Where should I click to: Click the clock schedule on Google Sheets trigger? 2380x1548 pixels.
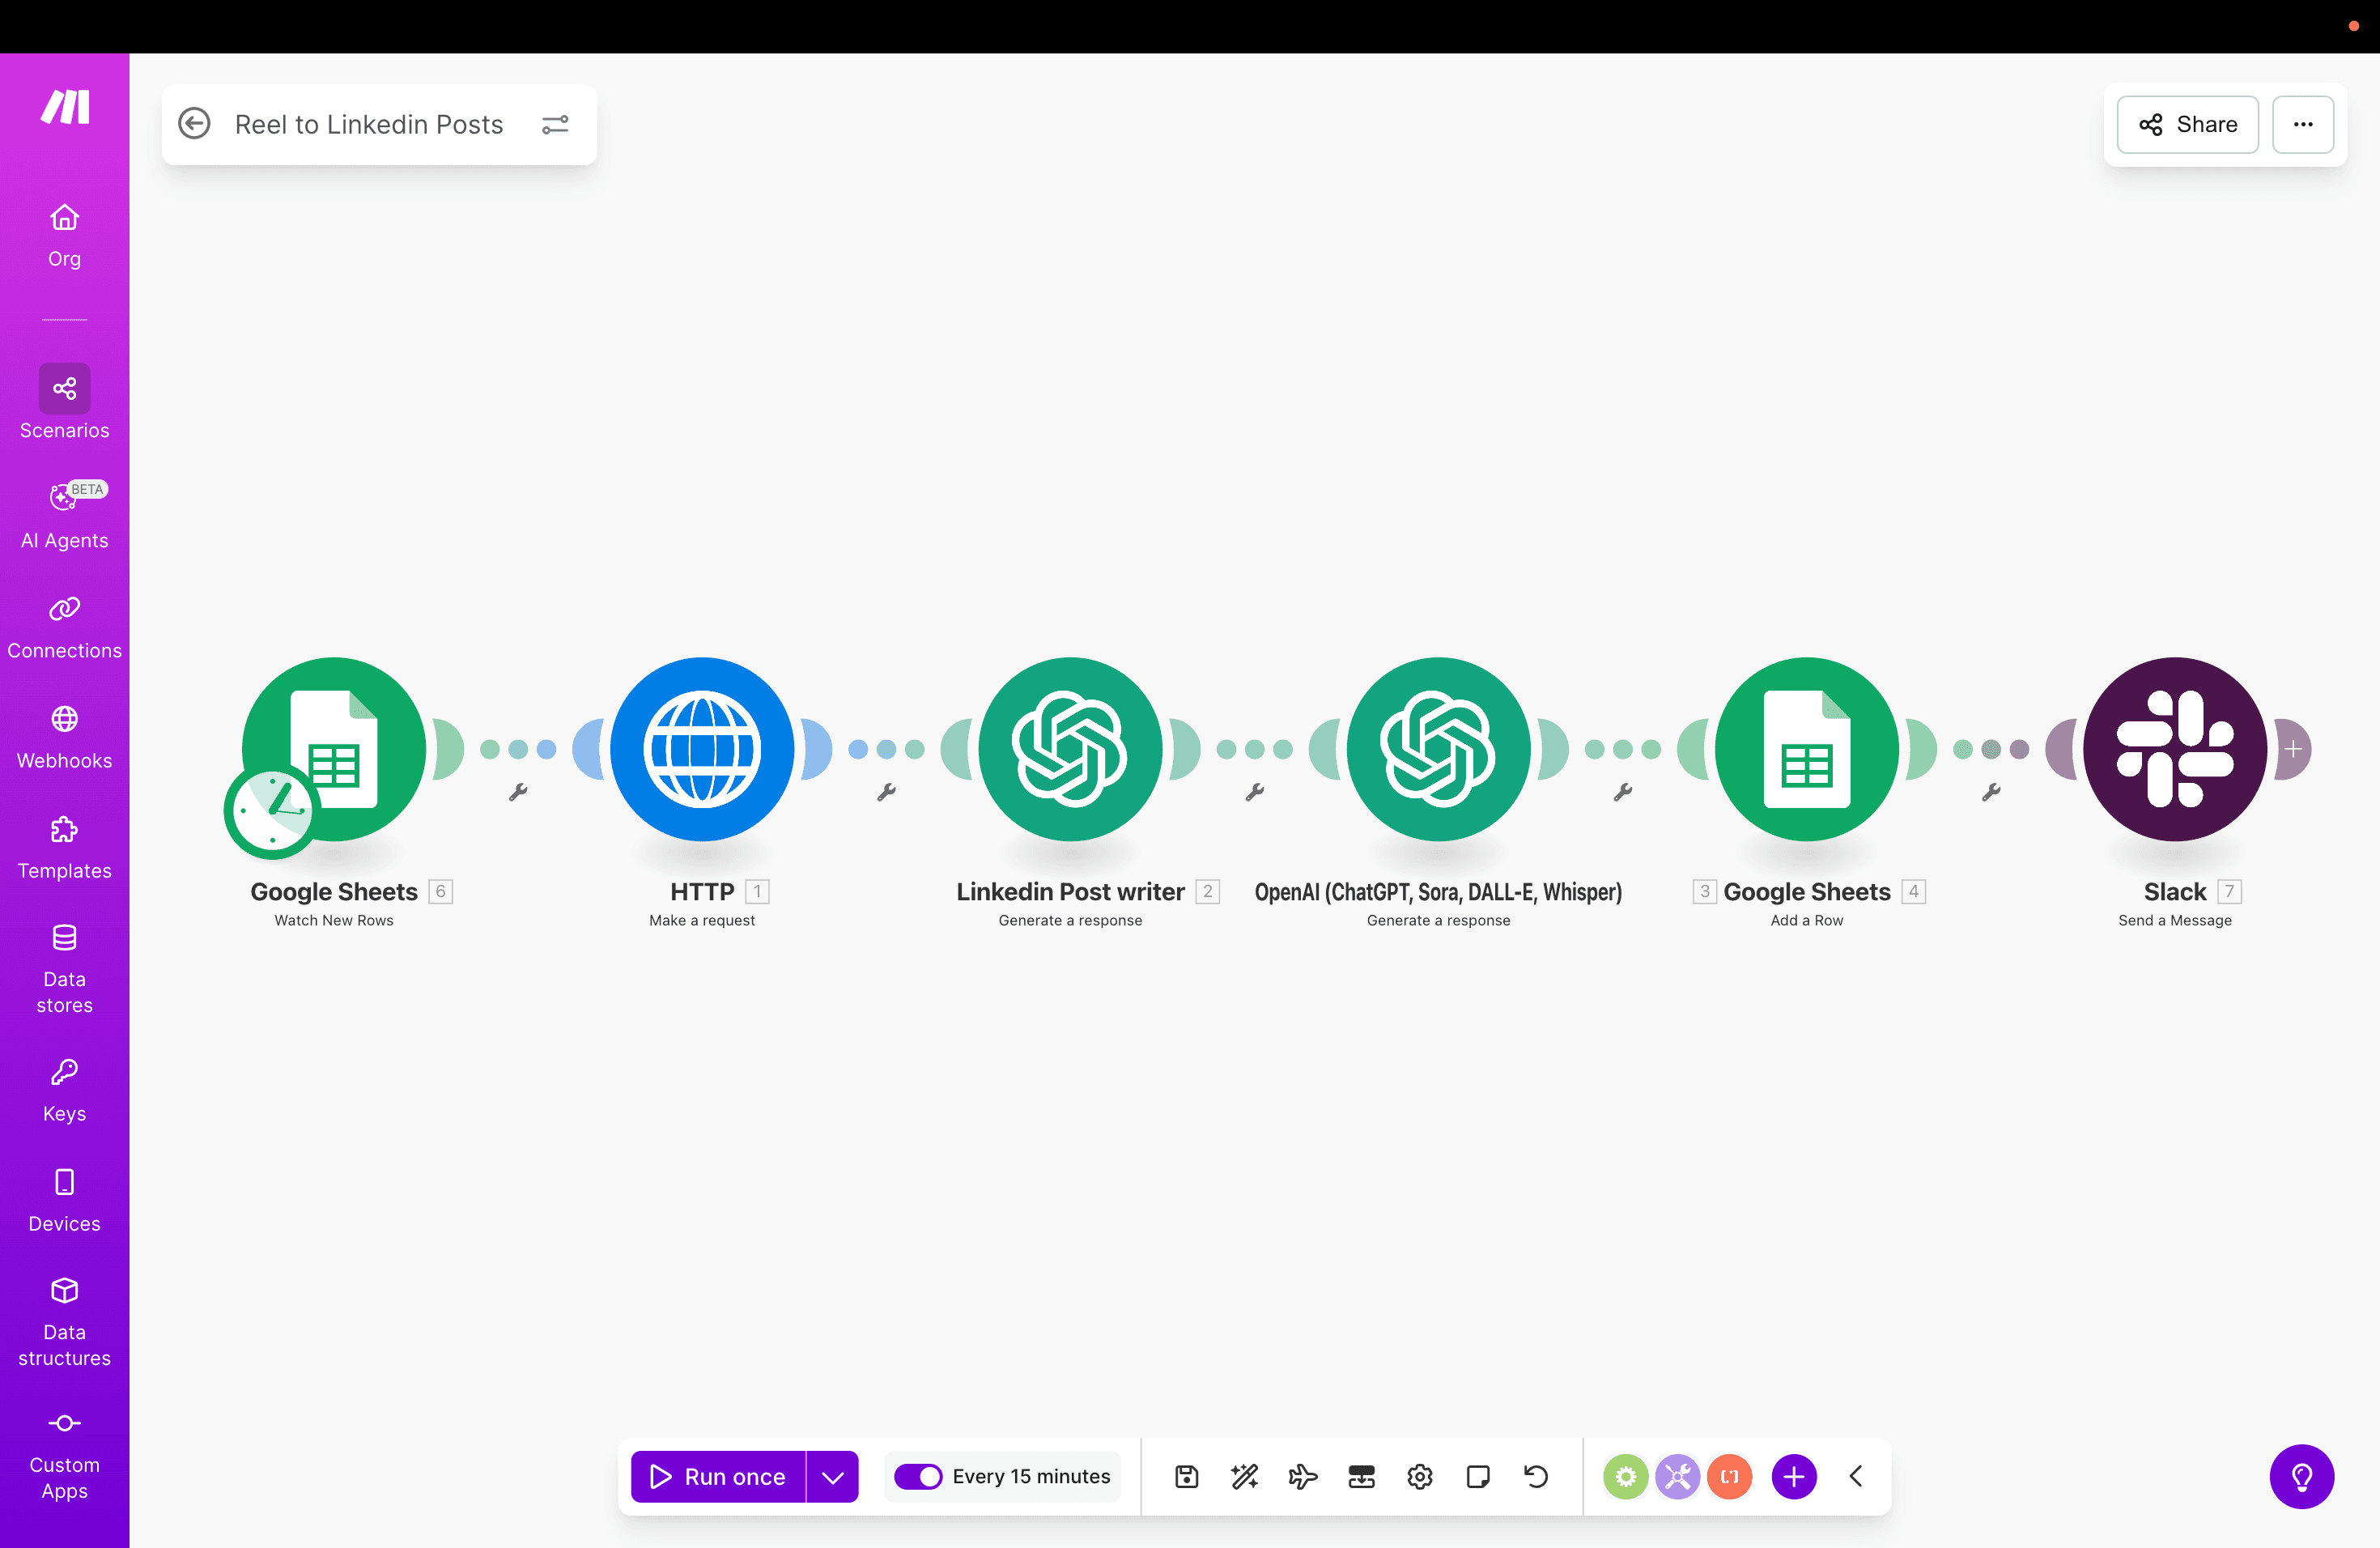point(271,811)
